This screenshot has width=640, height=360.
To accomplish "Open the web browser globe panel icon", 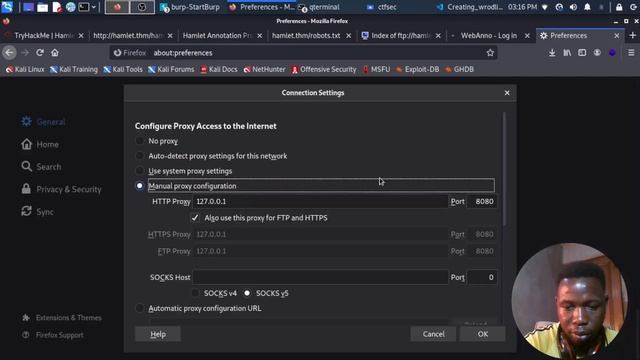I will [71, 7].
